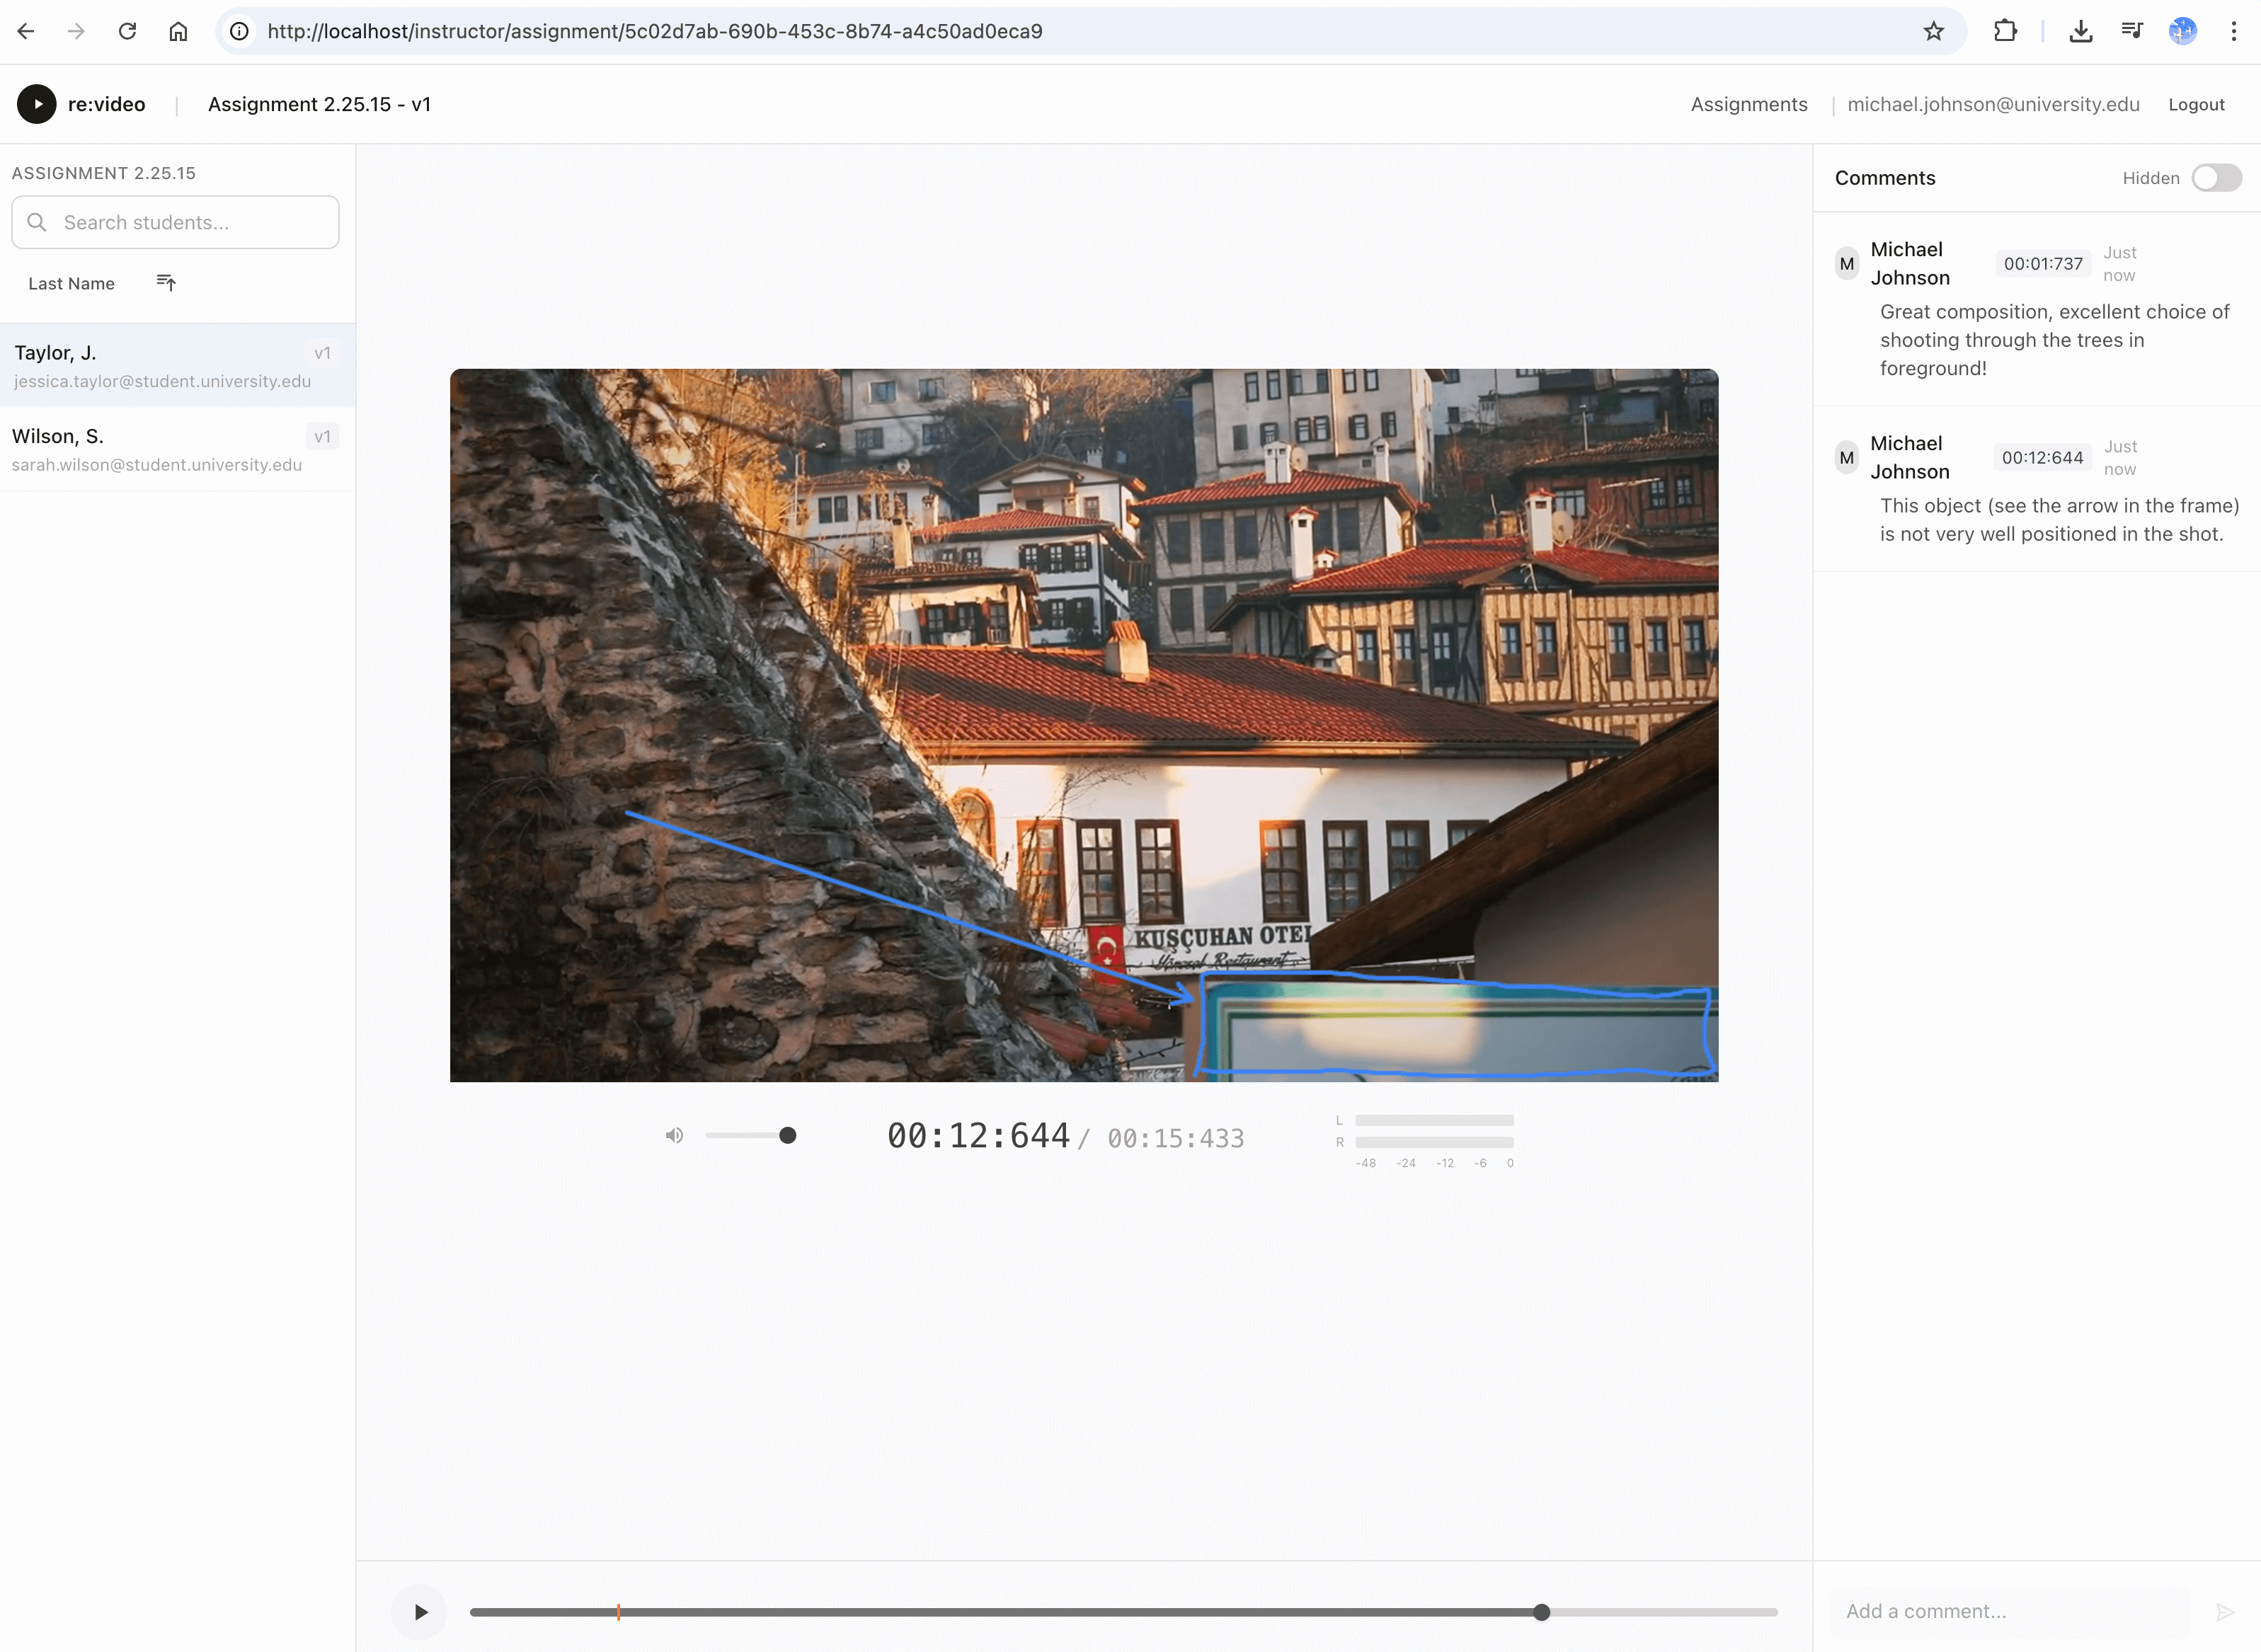2261x1652 pixels.
Task: Click Michael Johnson's avatar on the first comment
Action: pyautogui.click(x=1847, y=263)
